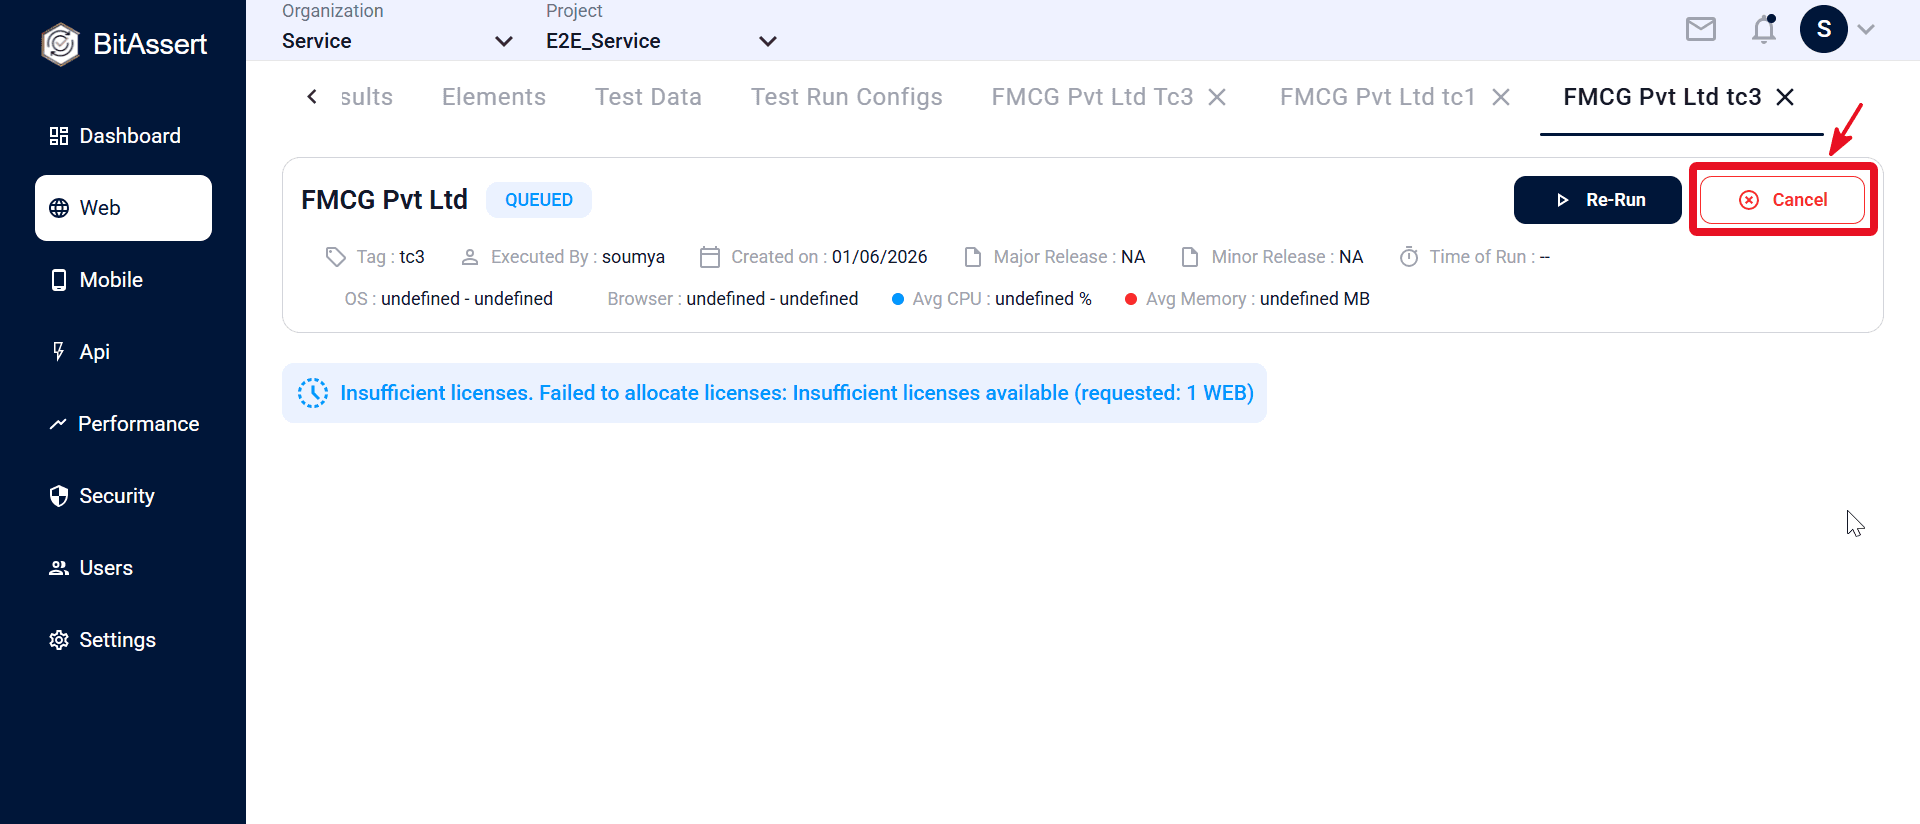The width and height of the screenshot is (1920, 824).
Task: Click the clock icon in license message
Action: (x=313, y=393)
